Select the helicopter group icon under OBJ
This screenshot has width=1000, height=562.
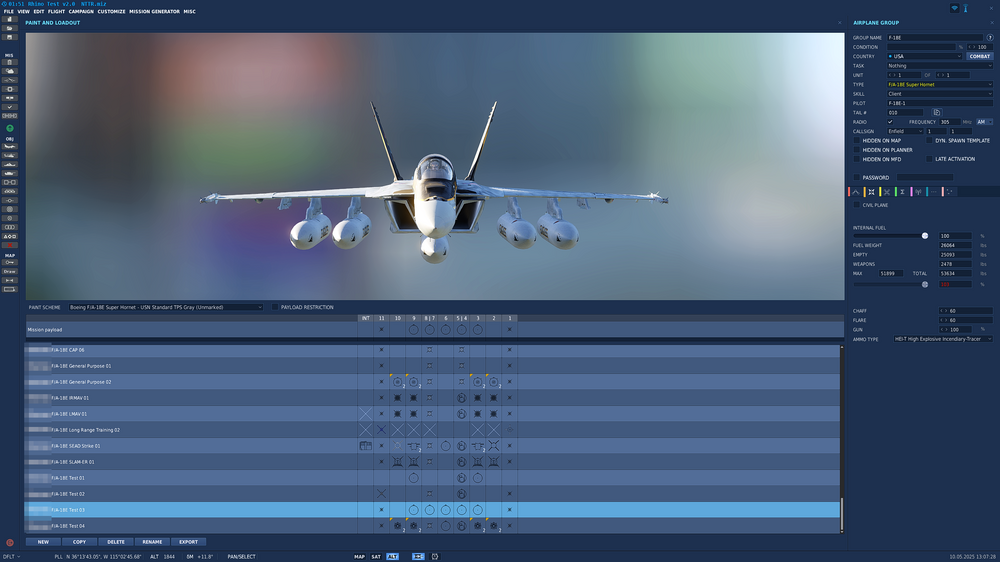[10, 156]
